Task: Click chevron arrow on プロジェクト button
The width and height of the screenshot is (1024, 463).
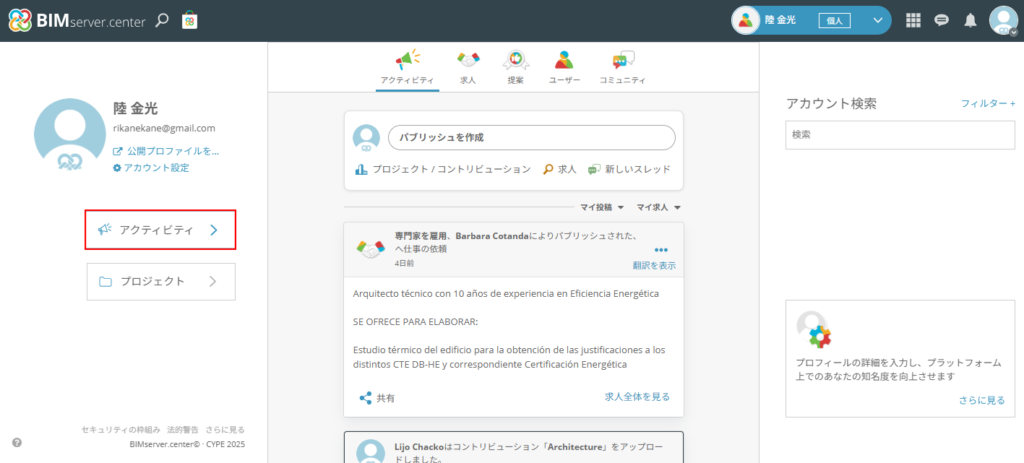Action: click(212, 281)
